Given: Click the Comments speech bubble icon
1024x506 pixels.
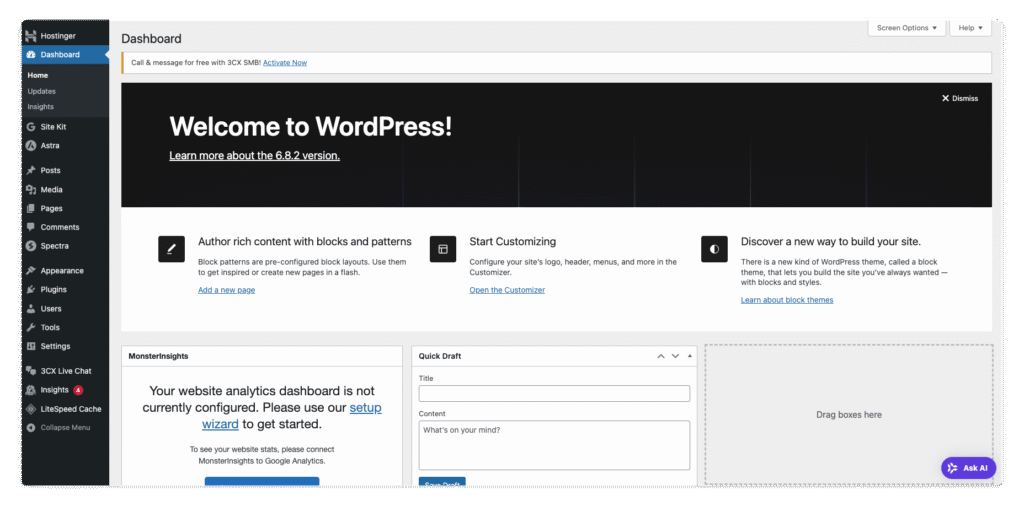Looking at the screenshot, I should [31, 227].
